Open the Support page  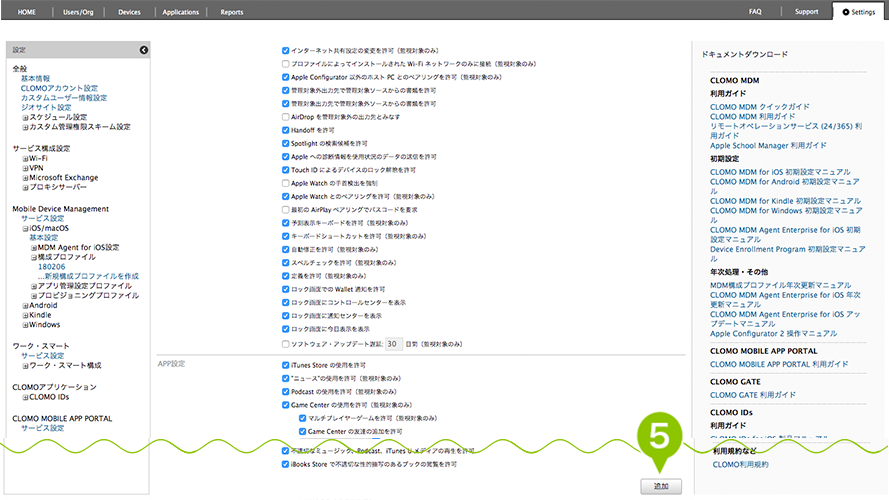[807, 11]
